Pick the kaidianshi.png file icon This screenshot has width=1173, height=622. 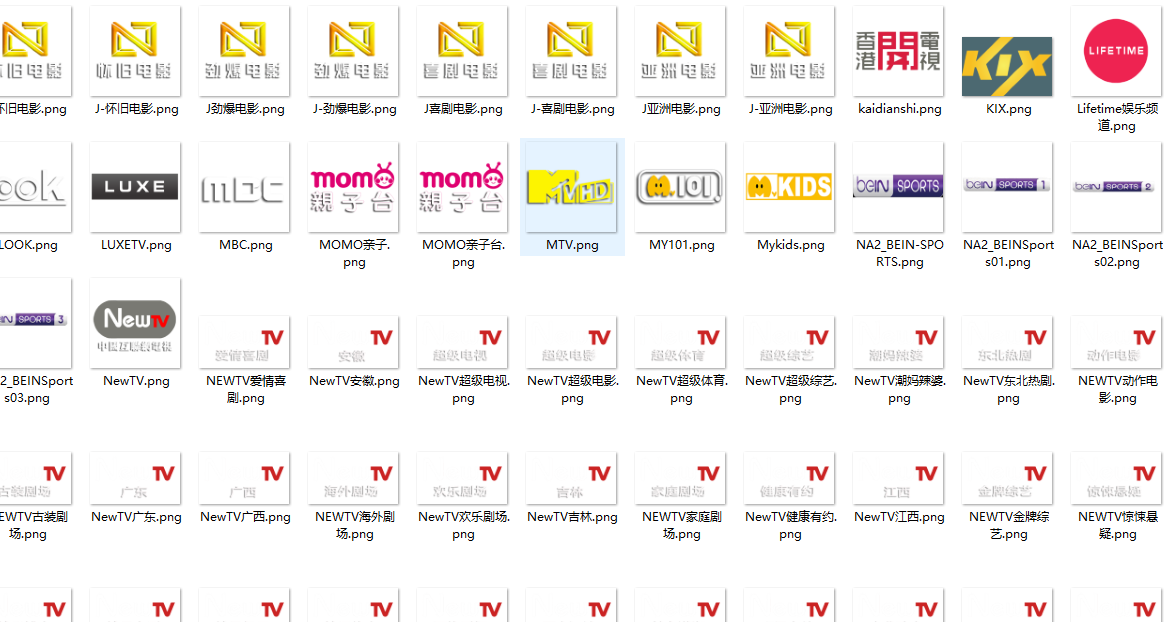898,51
